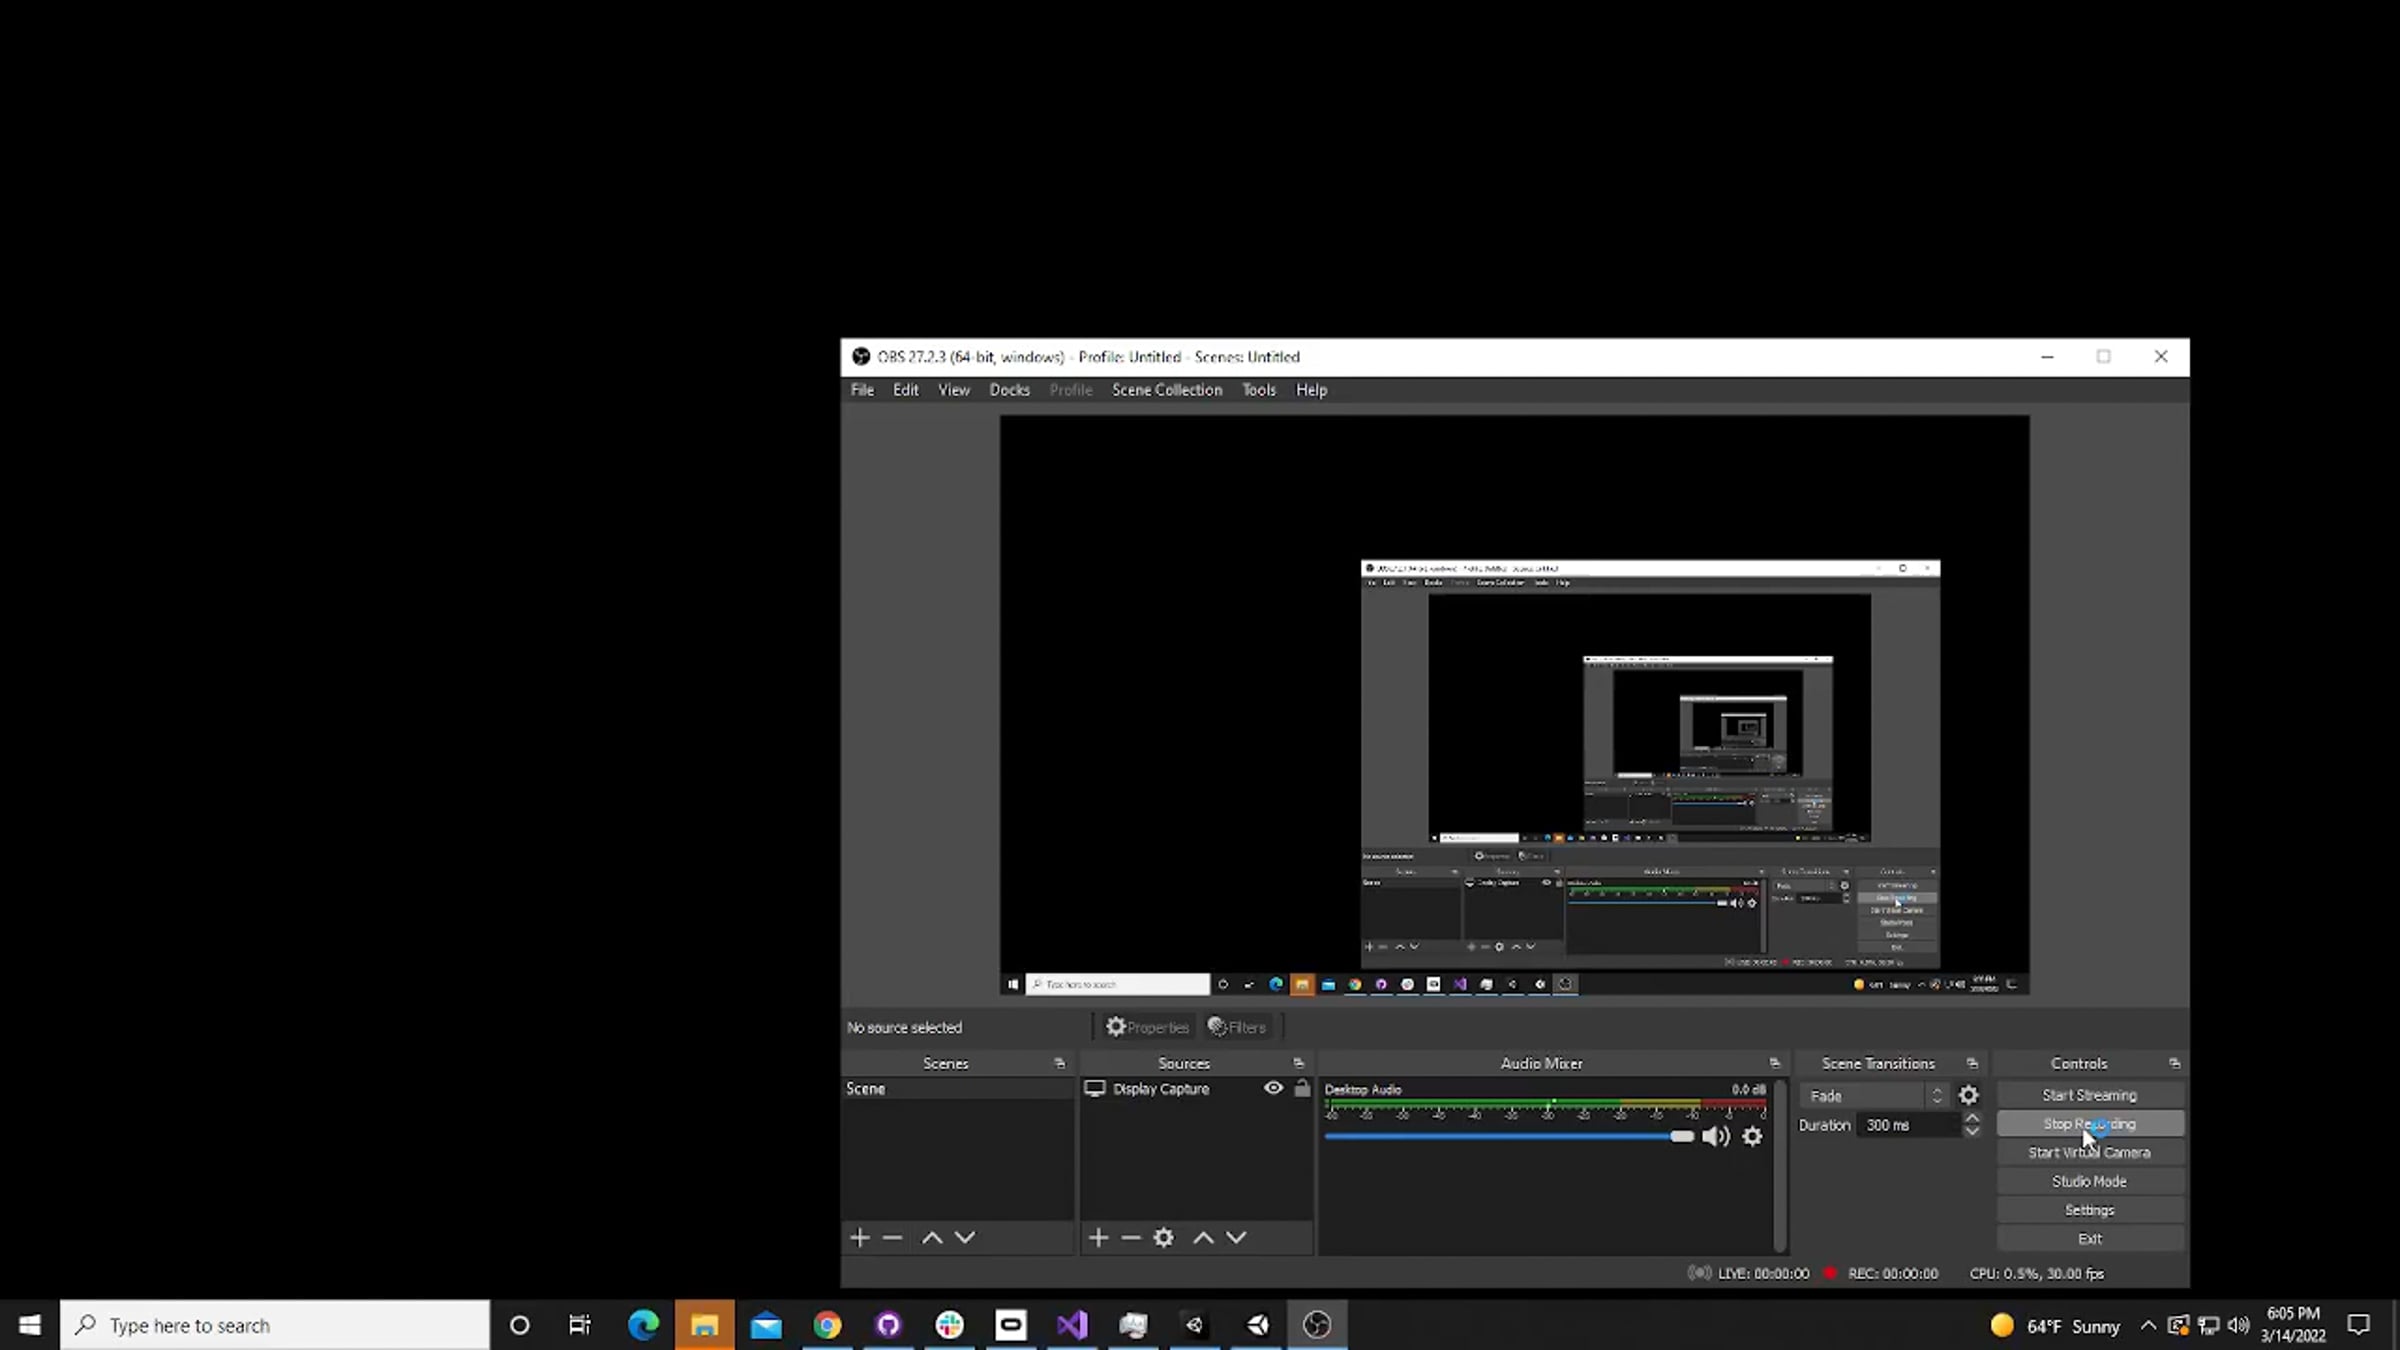Move the source up in Sources list
This screenshot has height=1350, width=2400.
click(x=1204, y=1238)
